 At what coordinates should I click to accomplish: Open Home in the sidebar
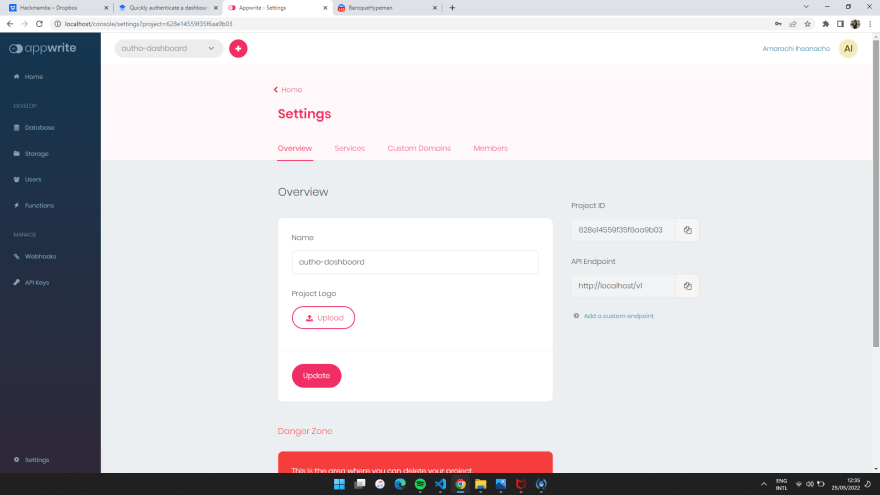[x=34, y=76]
